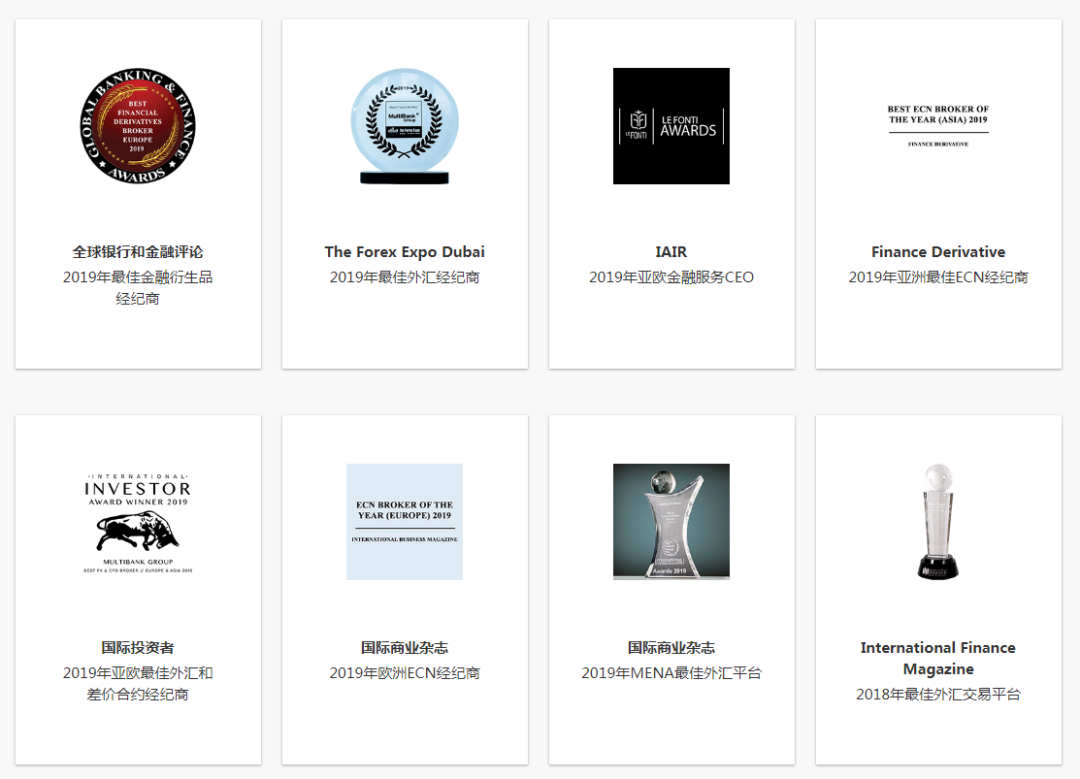Select The Forex Expo Dubai title
Screen dimensions: 1080x779
(x=404, y=252)
